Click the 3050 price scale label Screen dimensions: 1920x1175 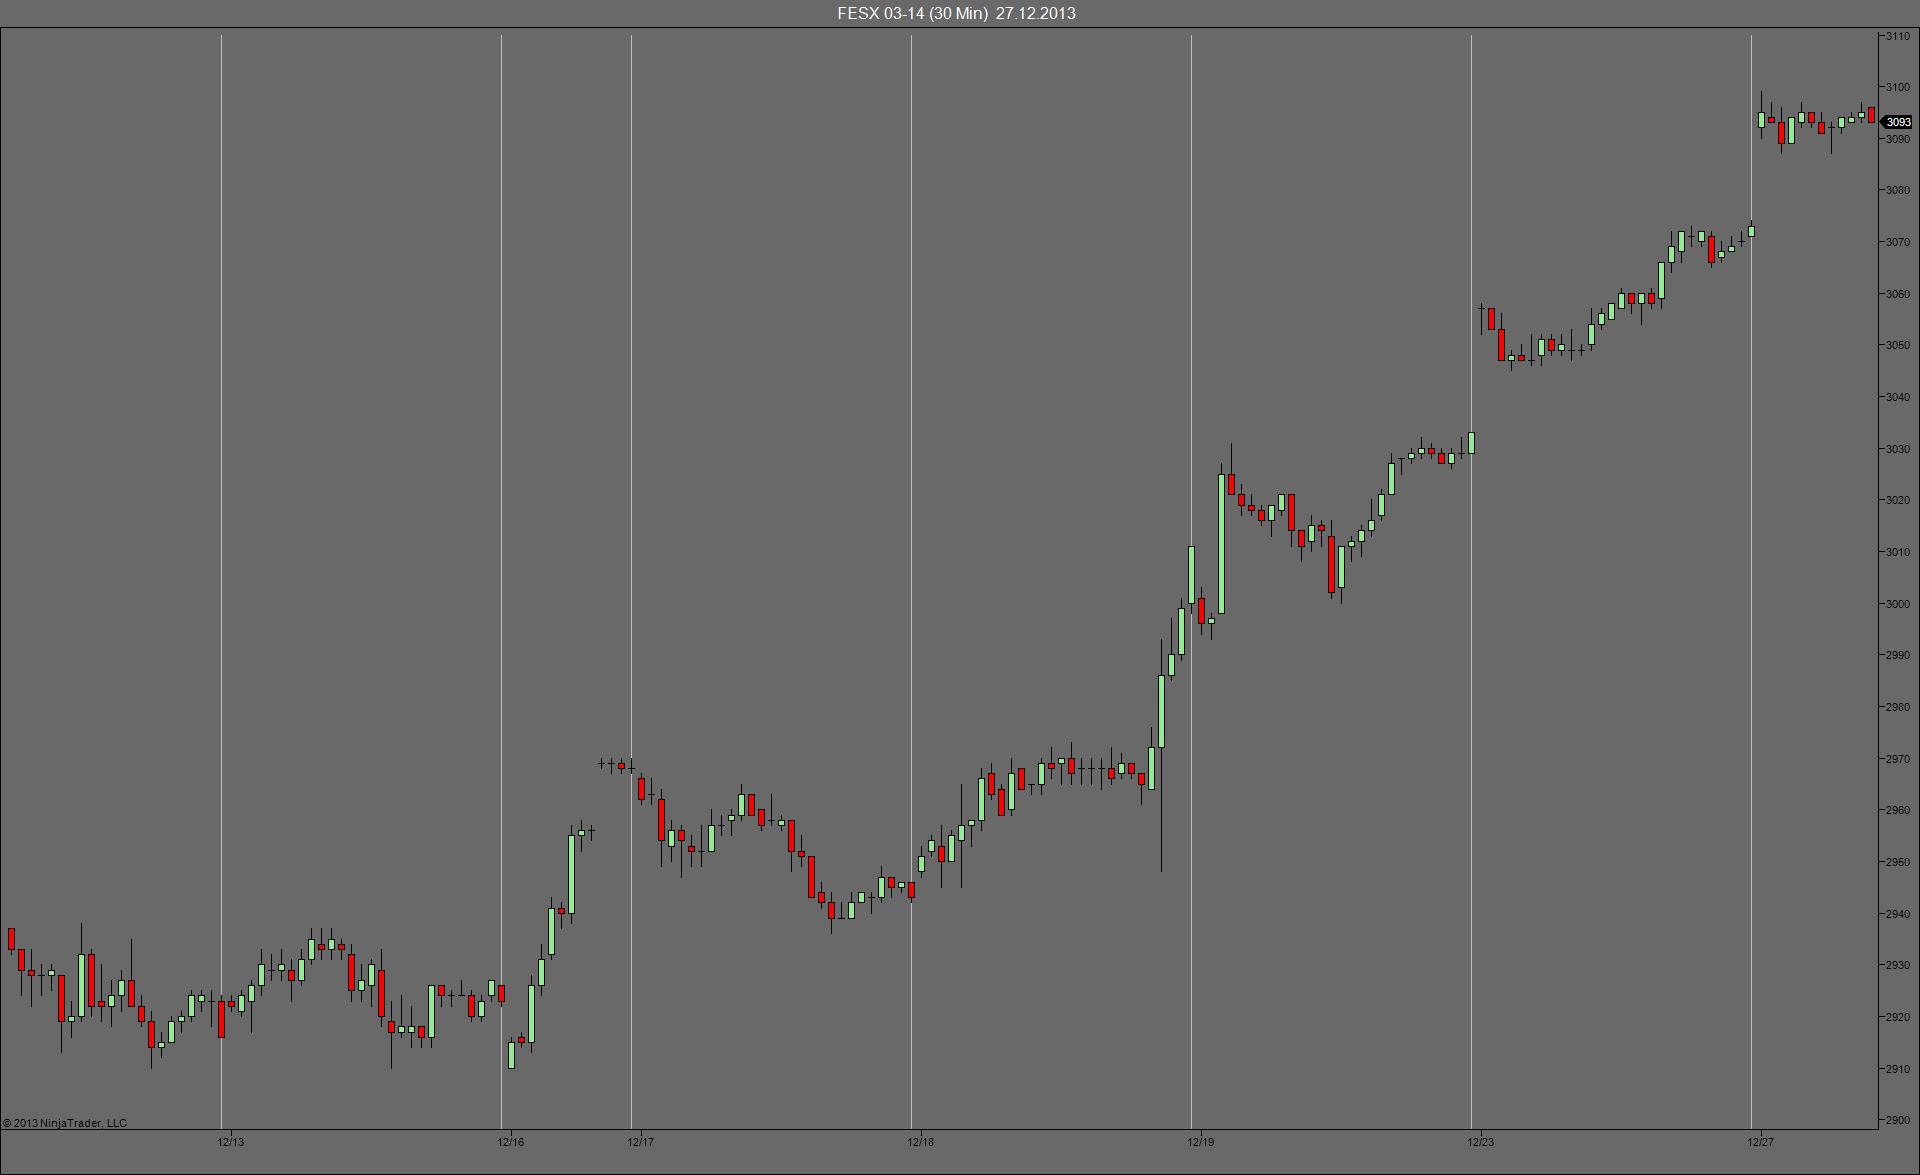point(1897,345)
